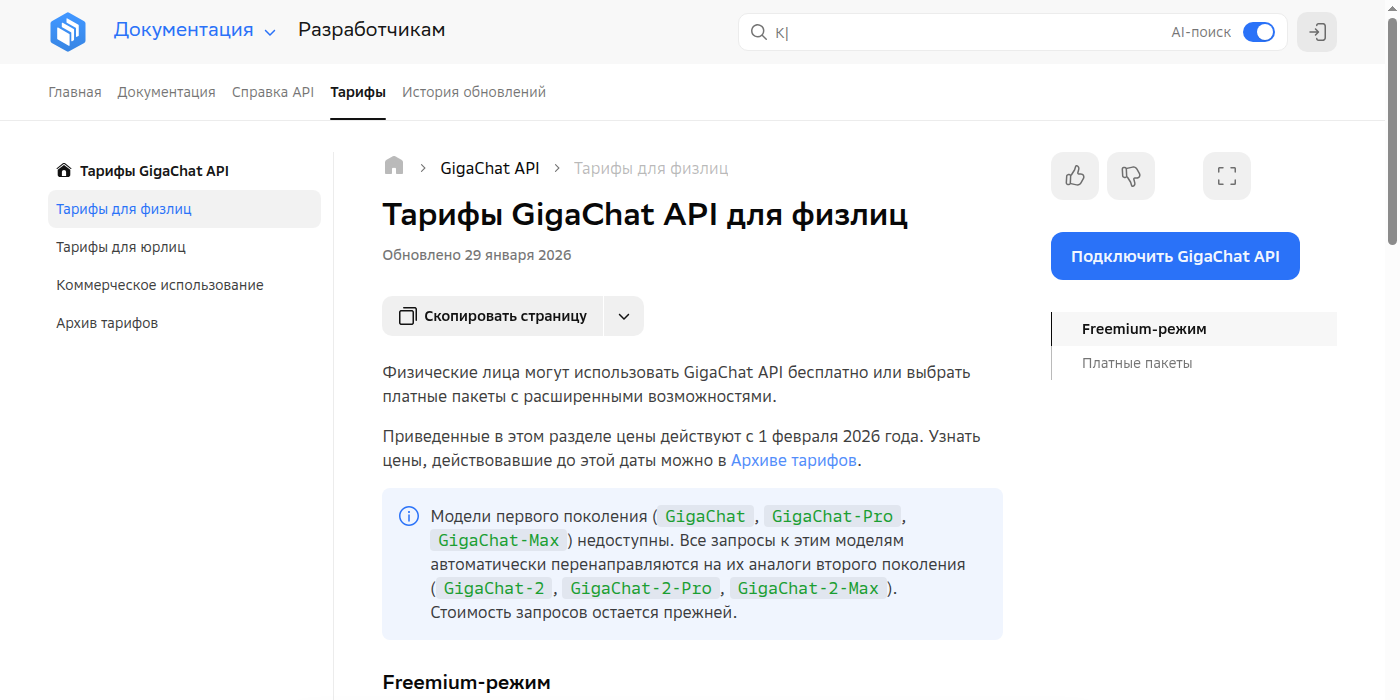Click the home icon in the breadcrumb

tap(393, 166)
